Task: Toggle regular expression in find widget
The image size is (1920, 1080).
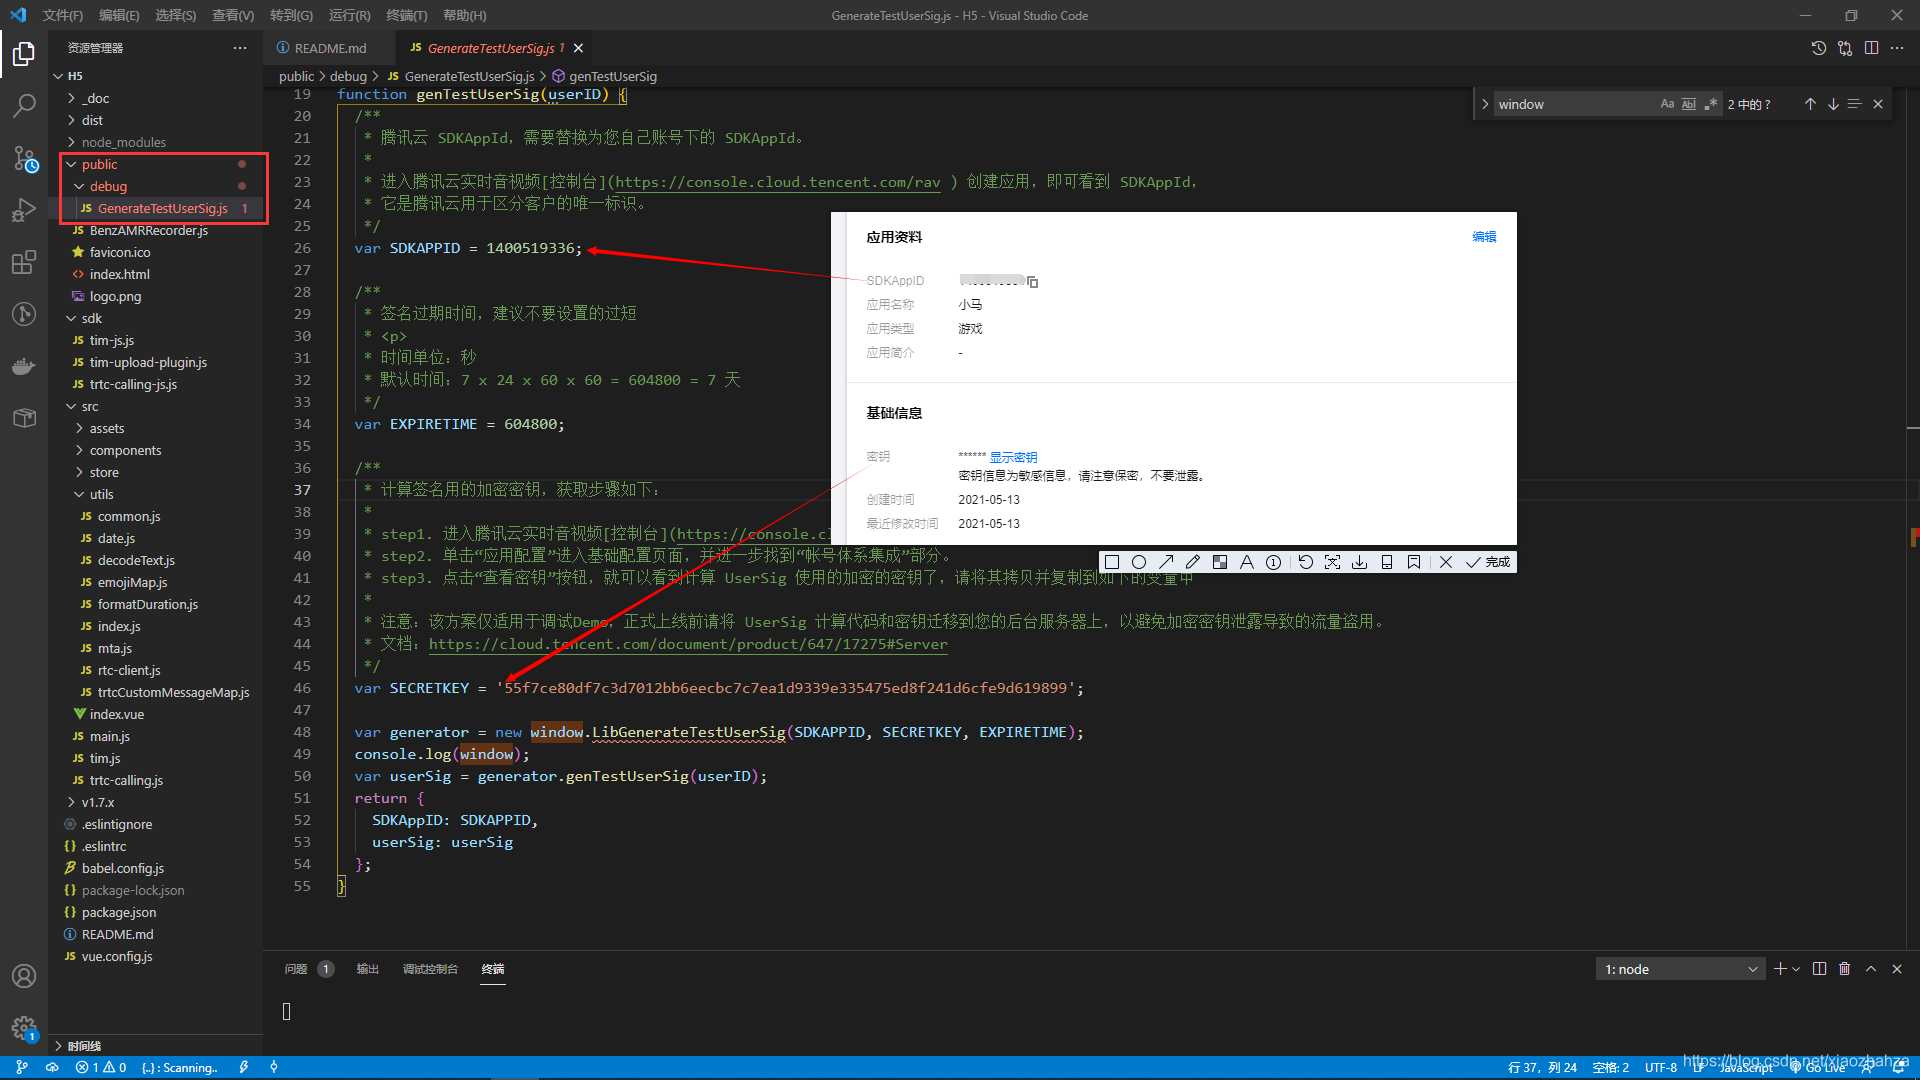Action: coord(1711,104)
